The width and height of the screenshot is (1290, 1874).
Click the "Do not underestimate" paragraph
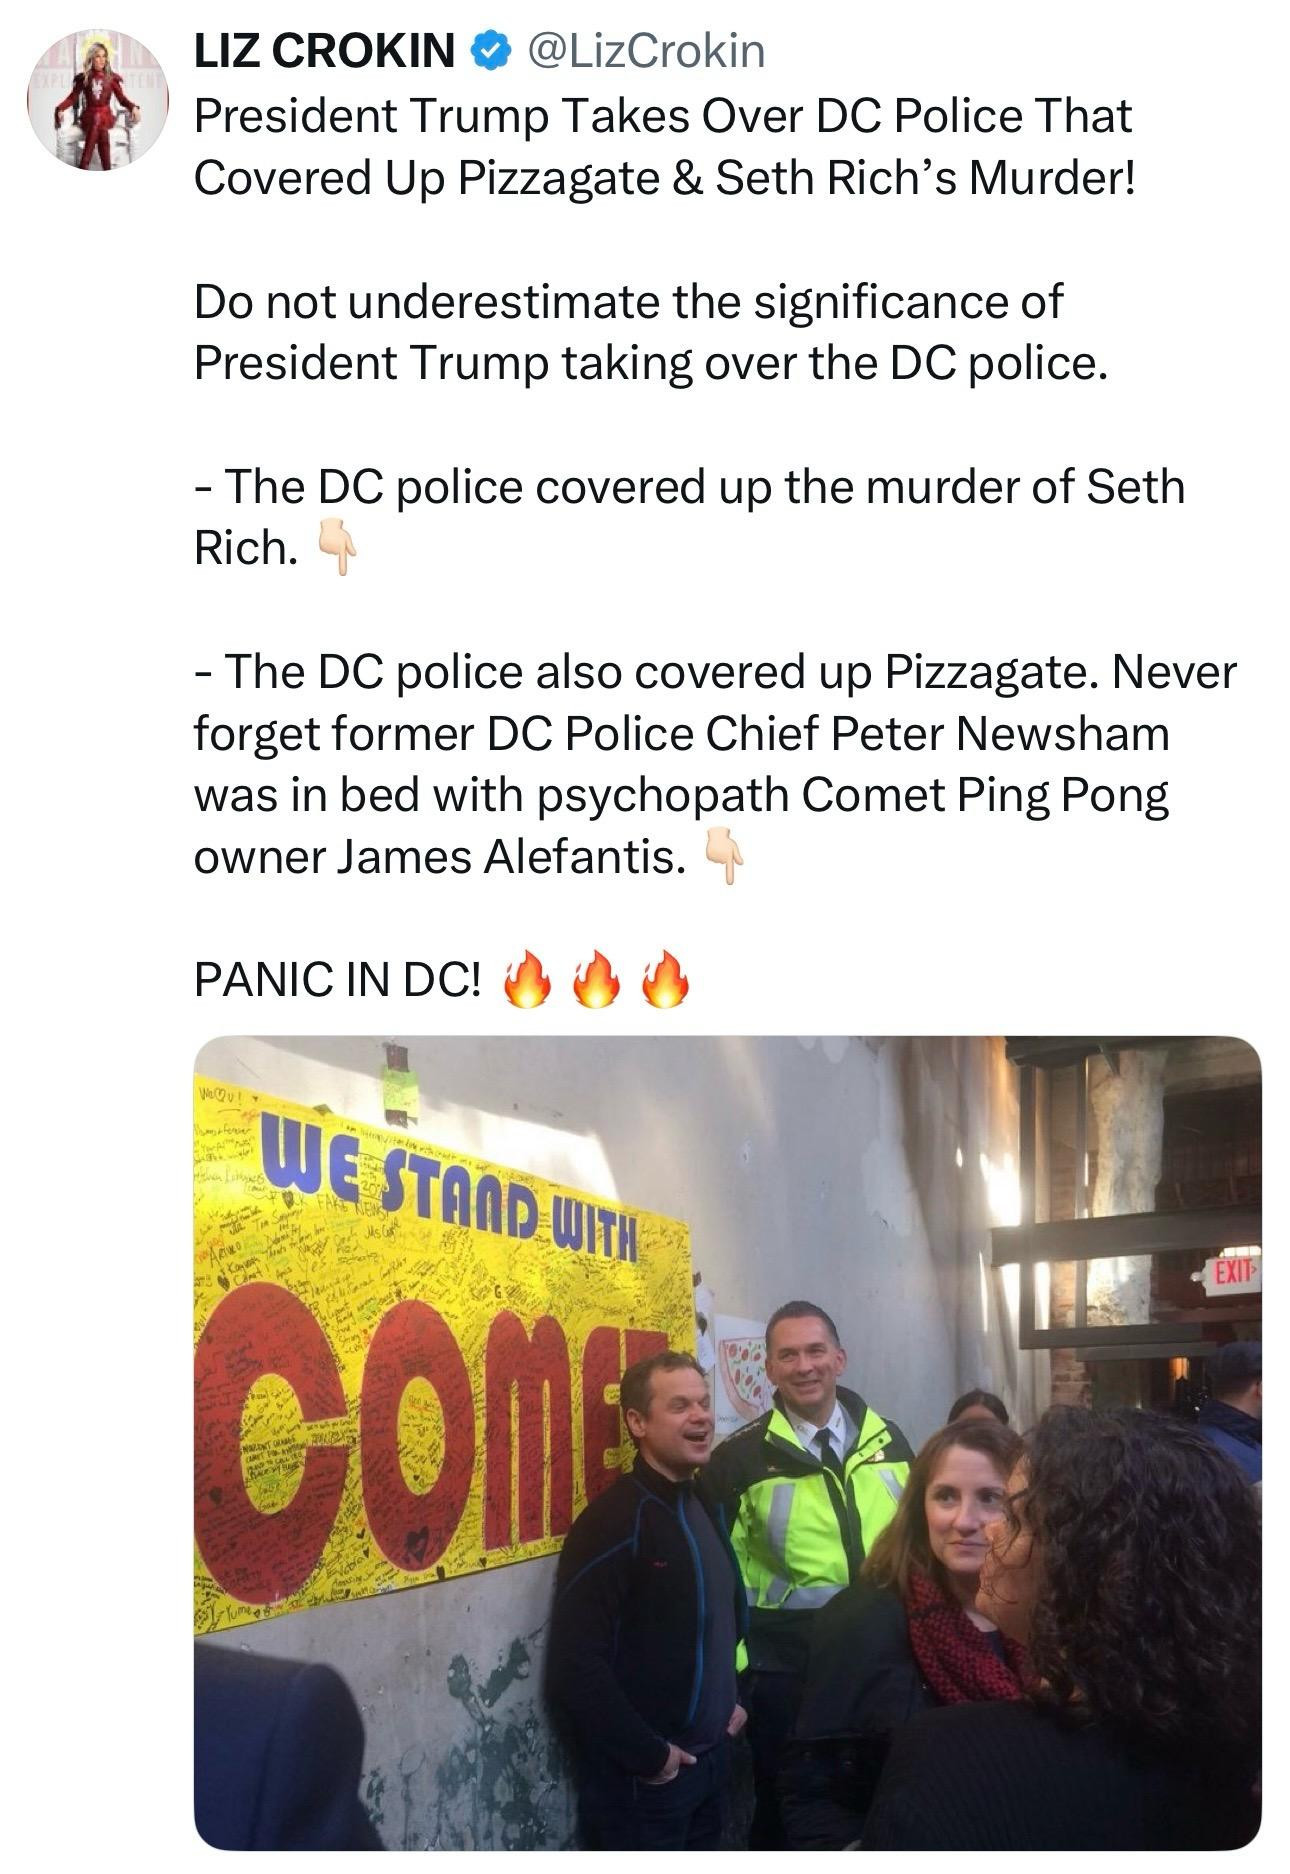[650, 332]
